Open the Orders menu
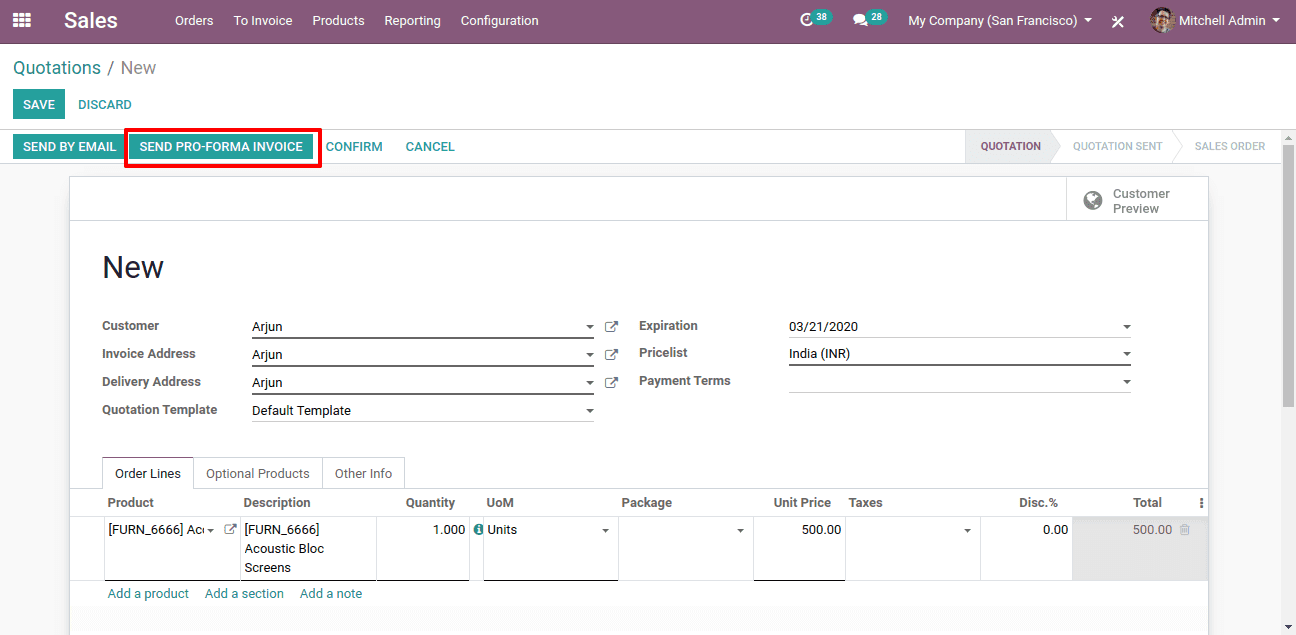The width and height of the screenshot is (1296, 635). coord(194,20)
